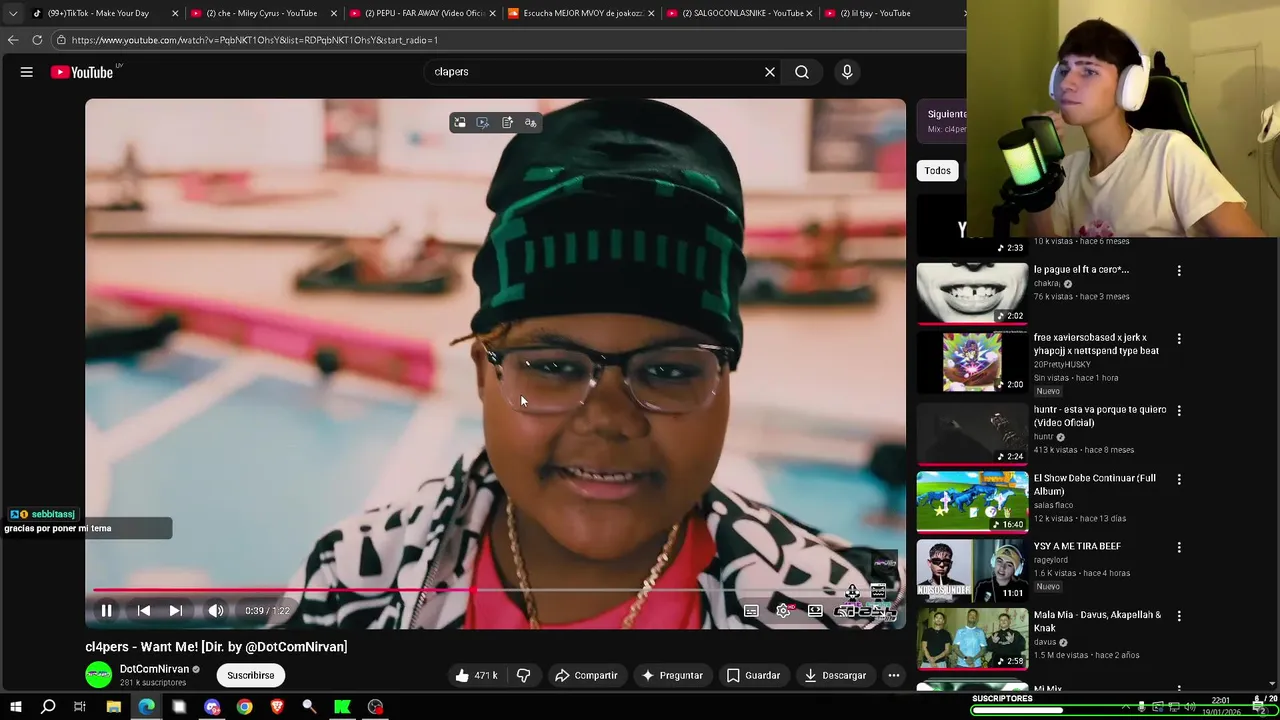
Task: Toggle subtitles on the player
Action: pyautogui.click(x=751, y=611)
